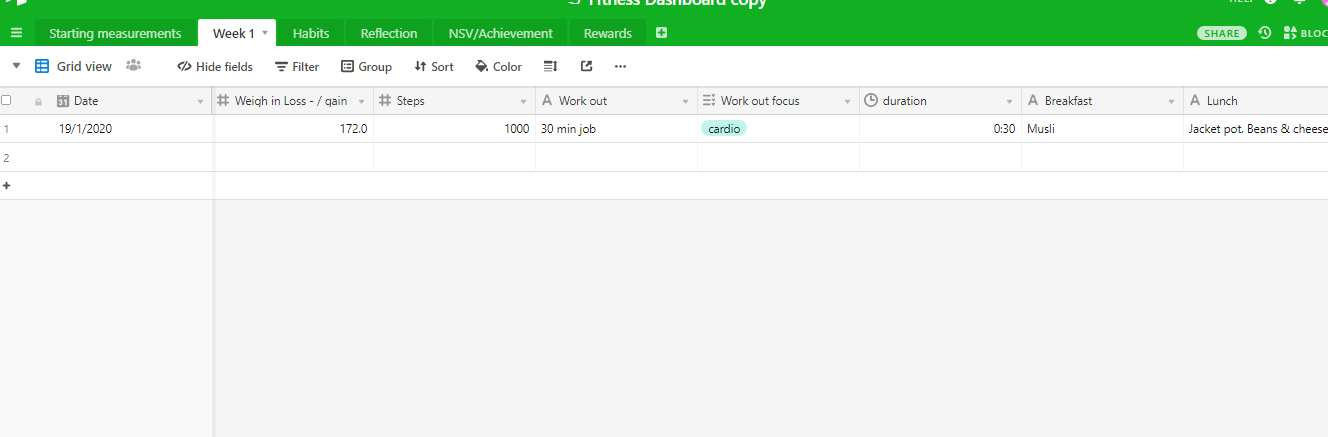Click the add new table plus icon
This screenshot has height=437, width=1328.
(661, 33)
